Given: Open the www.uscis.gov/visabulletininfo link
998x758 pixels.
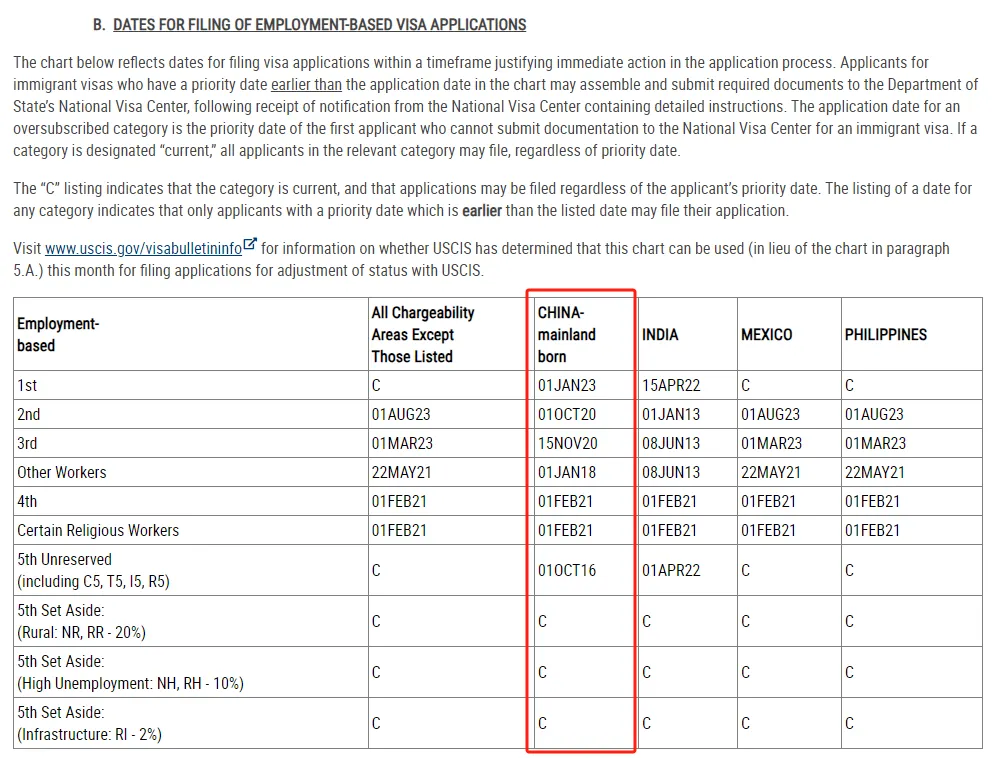Looking at the screenshot, I should (143, 249).
